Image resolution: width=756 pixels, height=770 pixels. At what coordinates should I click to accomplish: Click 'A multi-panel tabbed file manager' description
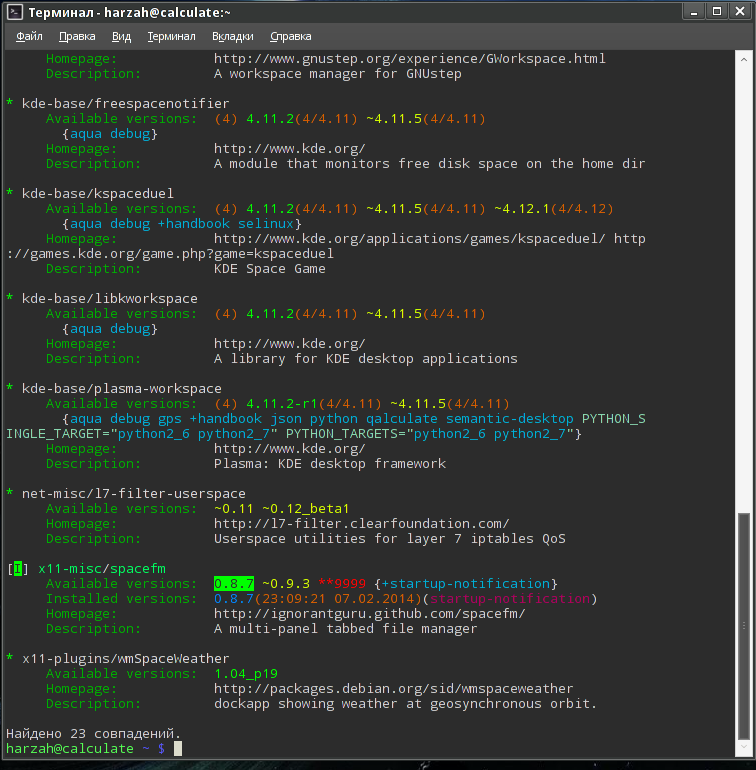pos(345,629)
